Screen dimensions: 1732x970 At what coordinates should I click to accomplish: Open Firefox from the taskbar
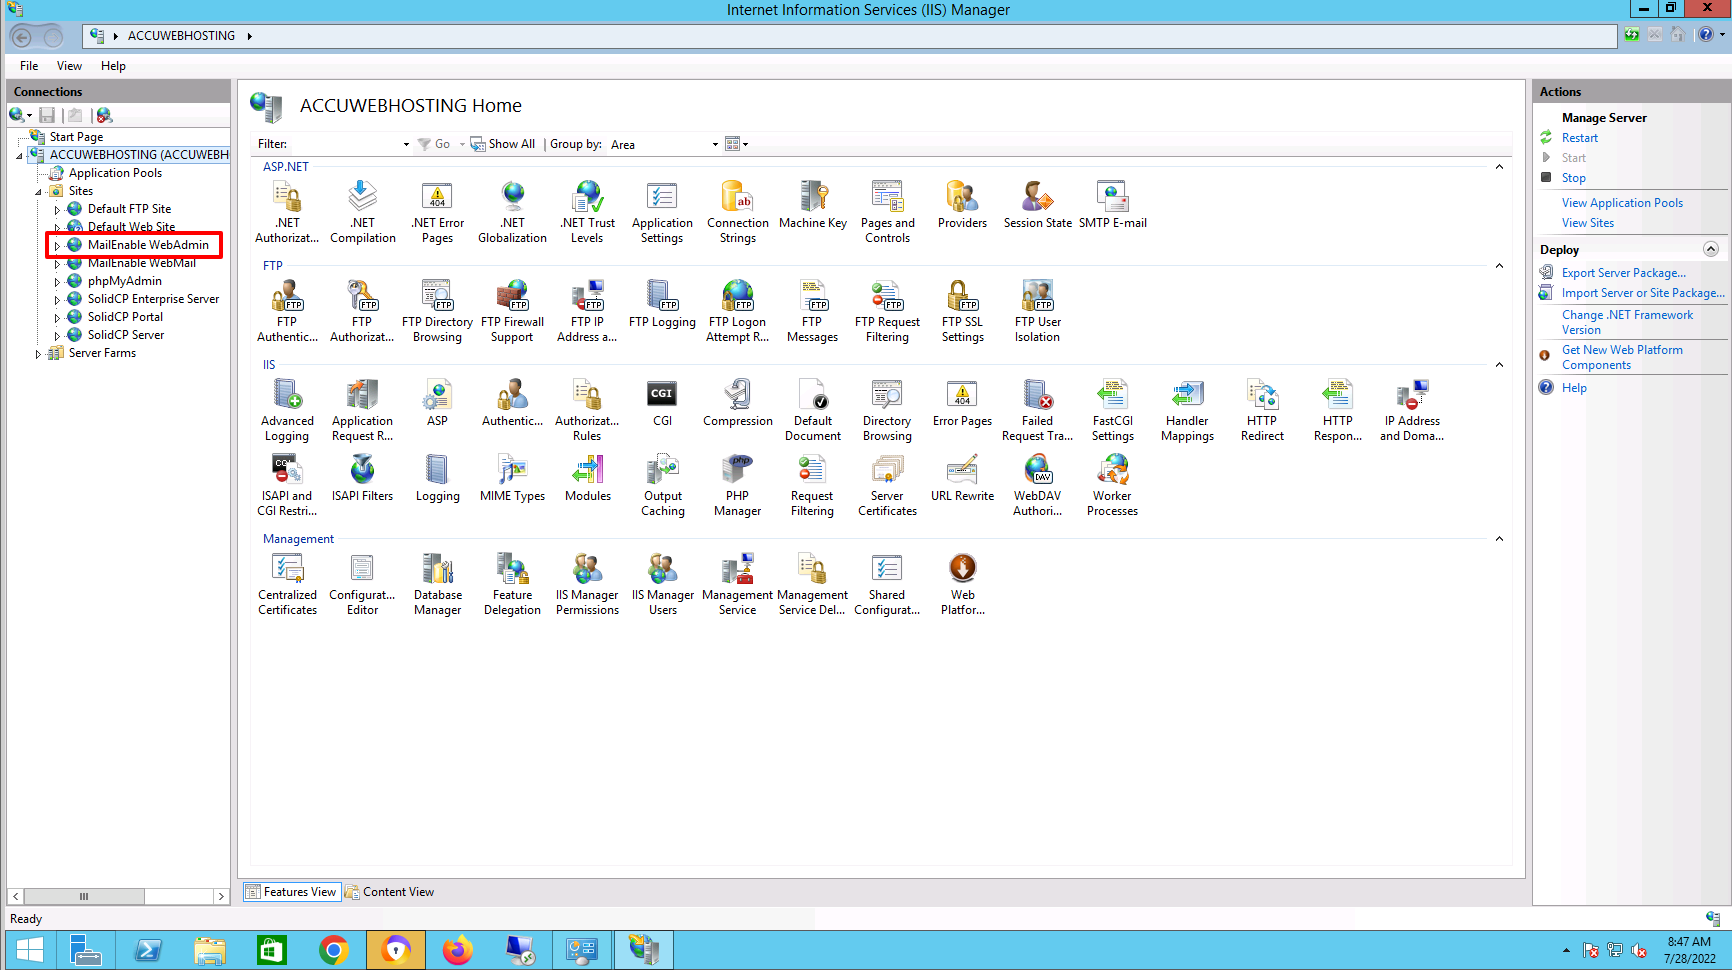coord(458,950)
